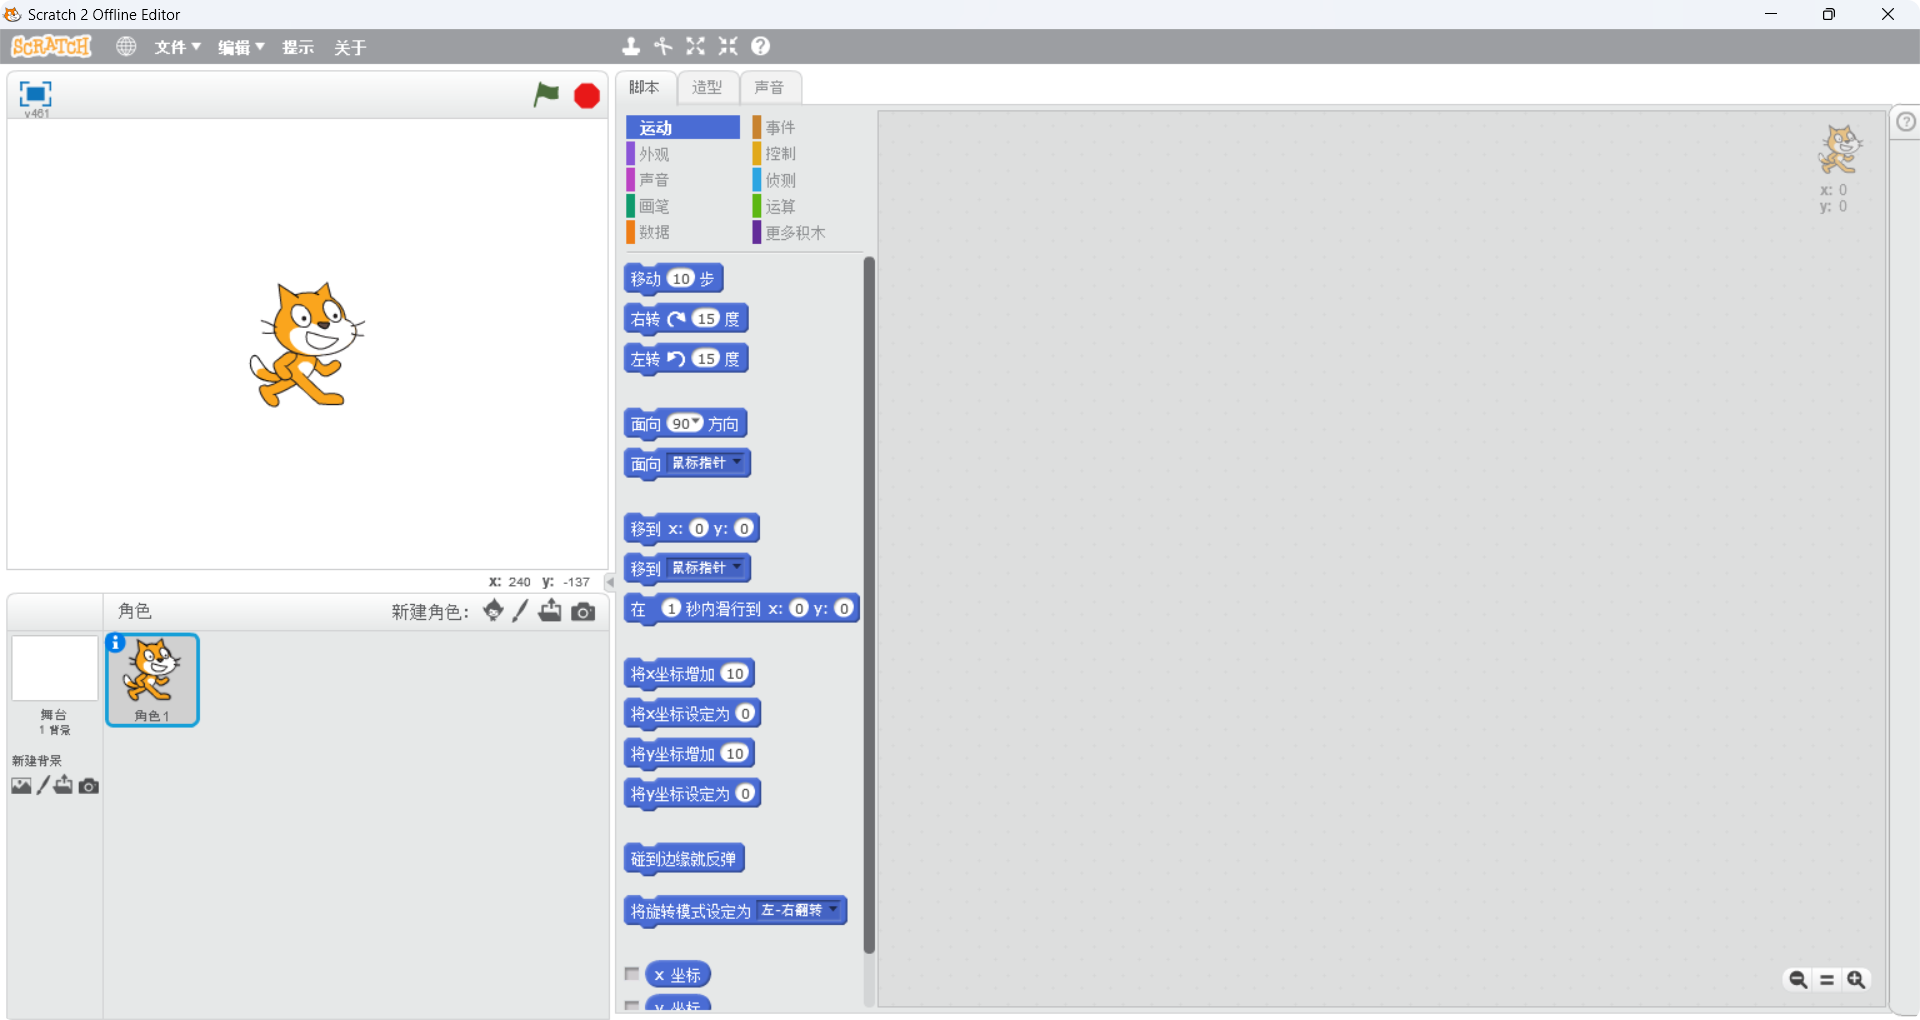The height and width of the screenshot is (1020, 1920).
Task: Open the 文件 menu
Action: tap(171, 46)
